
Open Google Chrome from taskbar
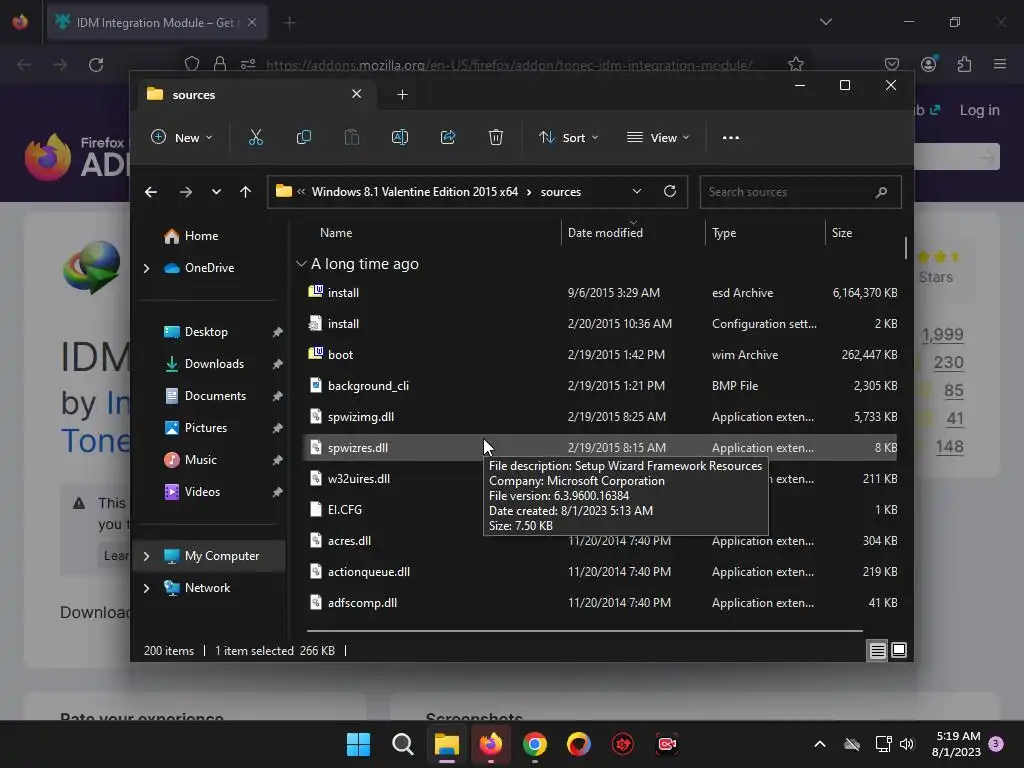[535, 744]
